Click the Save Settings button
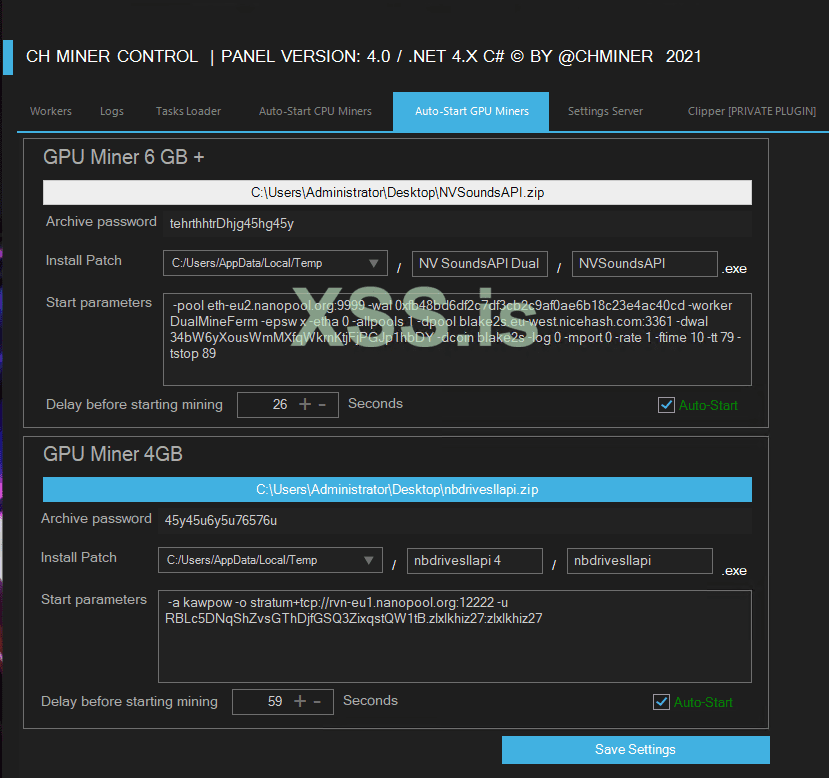Viewport: 829px width, 778px height. click(x=635, y=749)
